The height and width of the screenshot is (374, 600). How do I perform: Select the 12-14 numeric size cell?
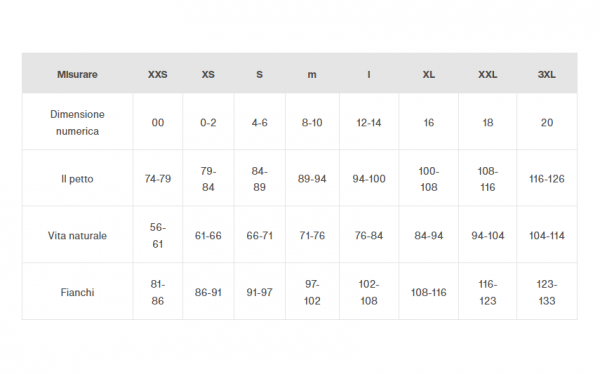click(x=369, y=122)
